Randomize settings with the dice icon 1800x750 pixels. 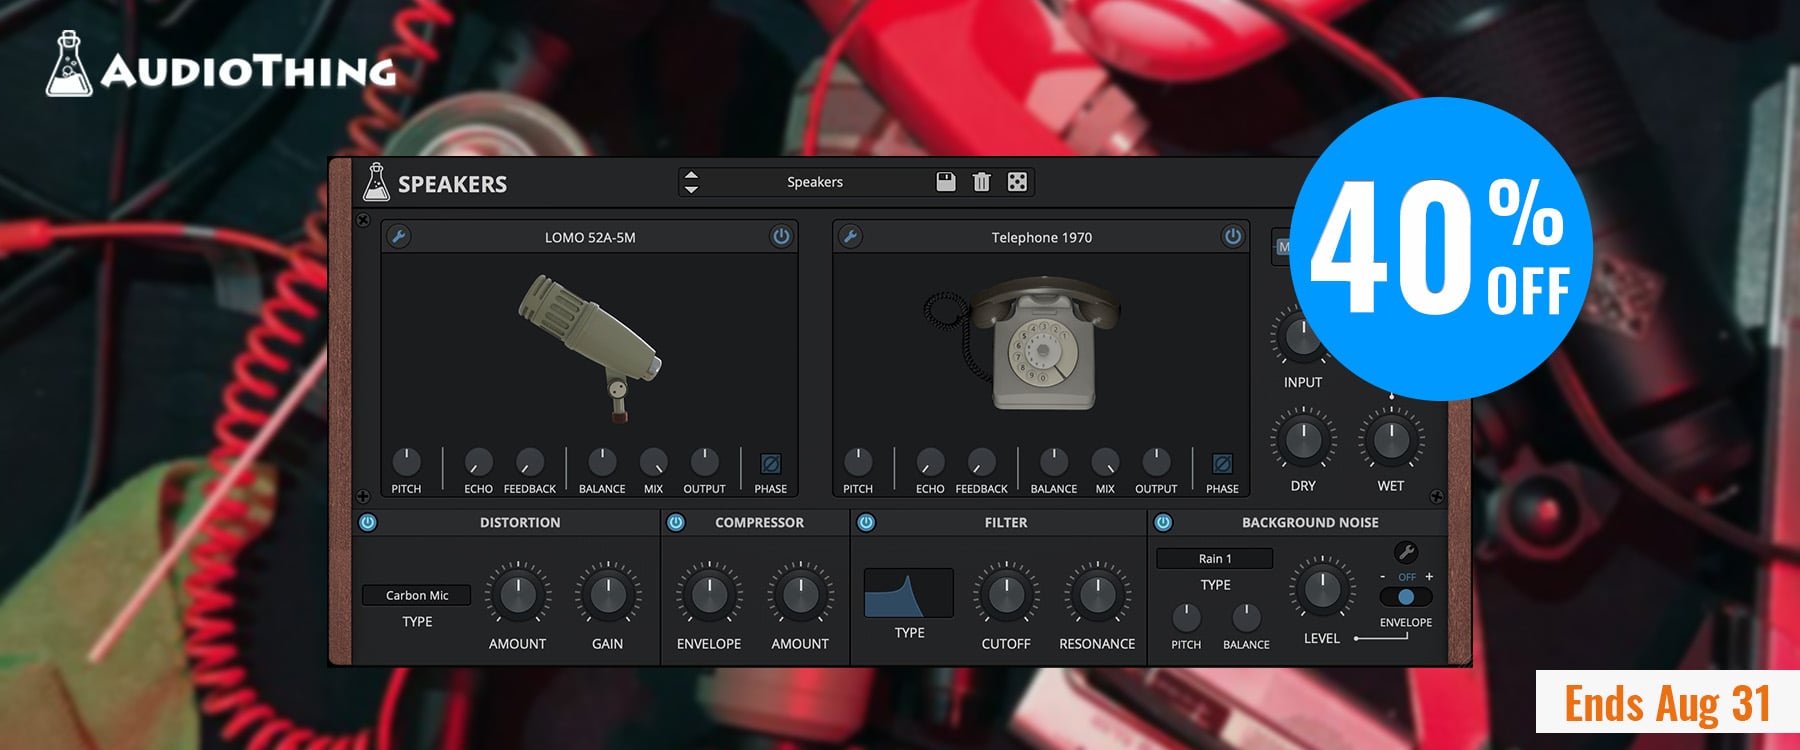pos(1017,181)
